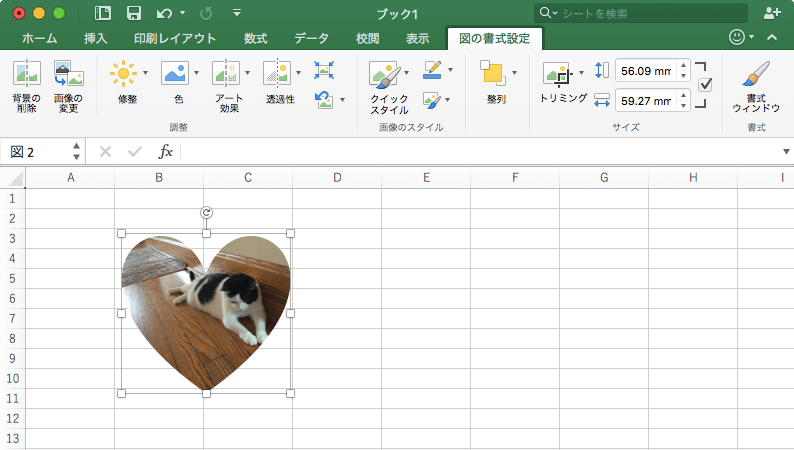Click the image's bottom-right resize handle
Viewport: 794px width, 450px height.
290,393
